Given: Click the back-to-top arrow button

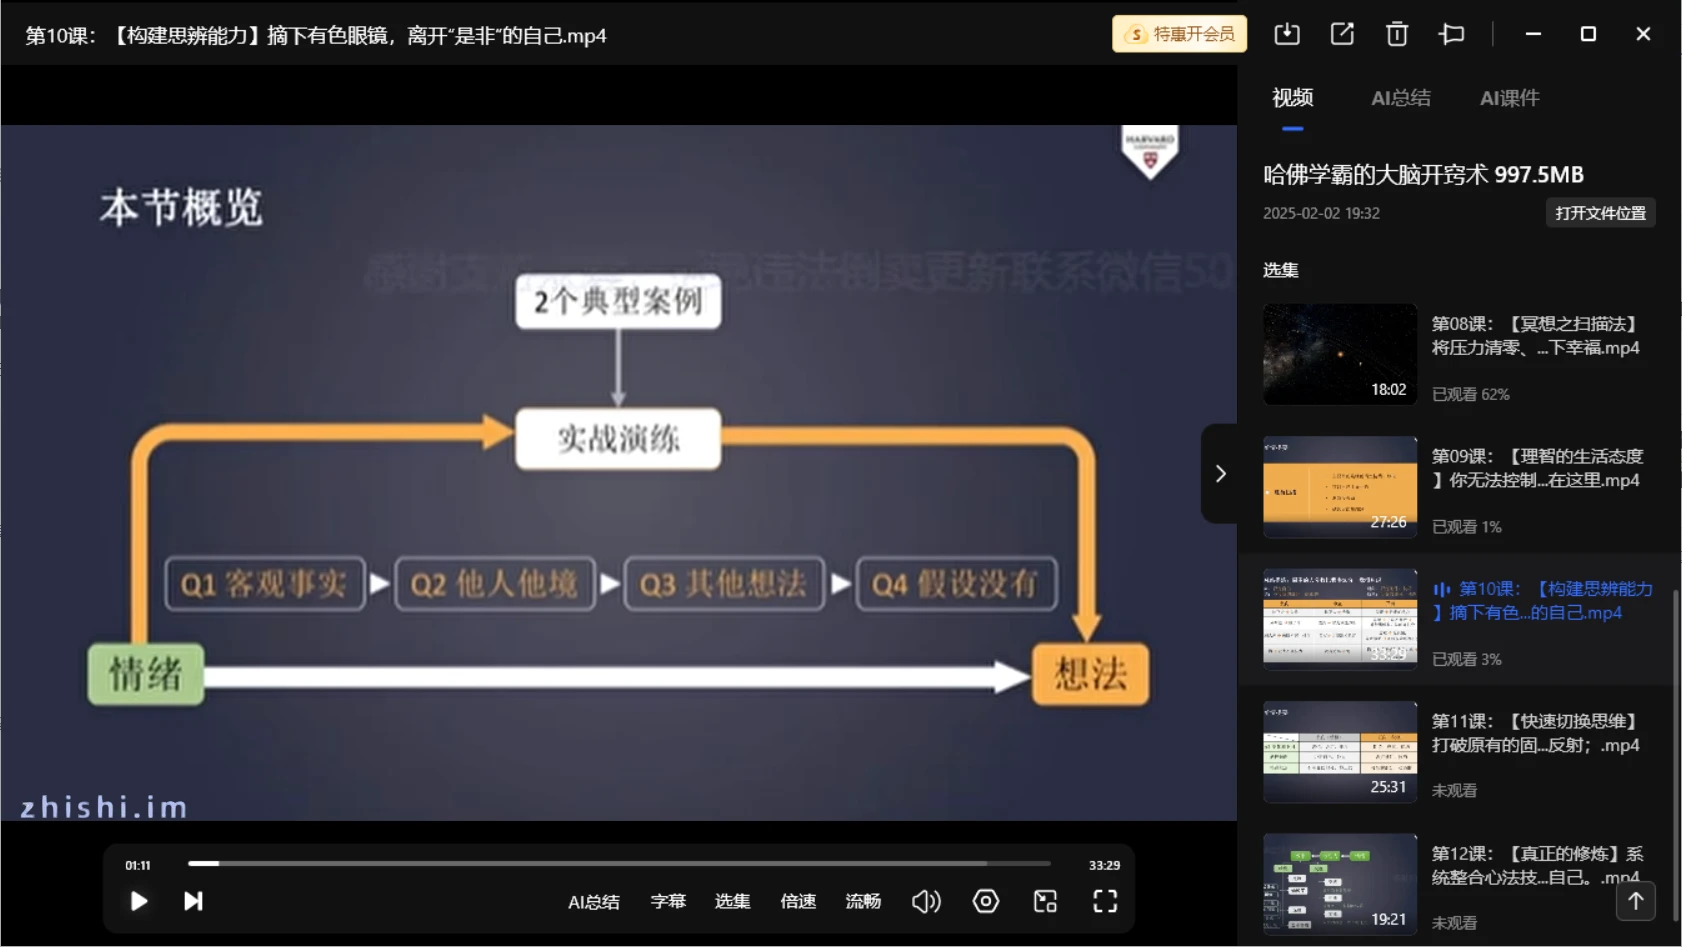Looking at the screenshot, I should 1635,901.
